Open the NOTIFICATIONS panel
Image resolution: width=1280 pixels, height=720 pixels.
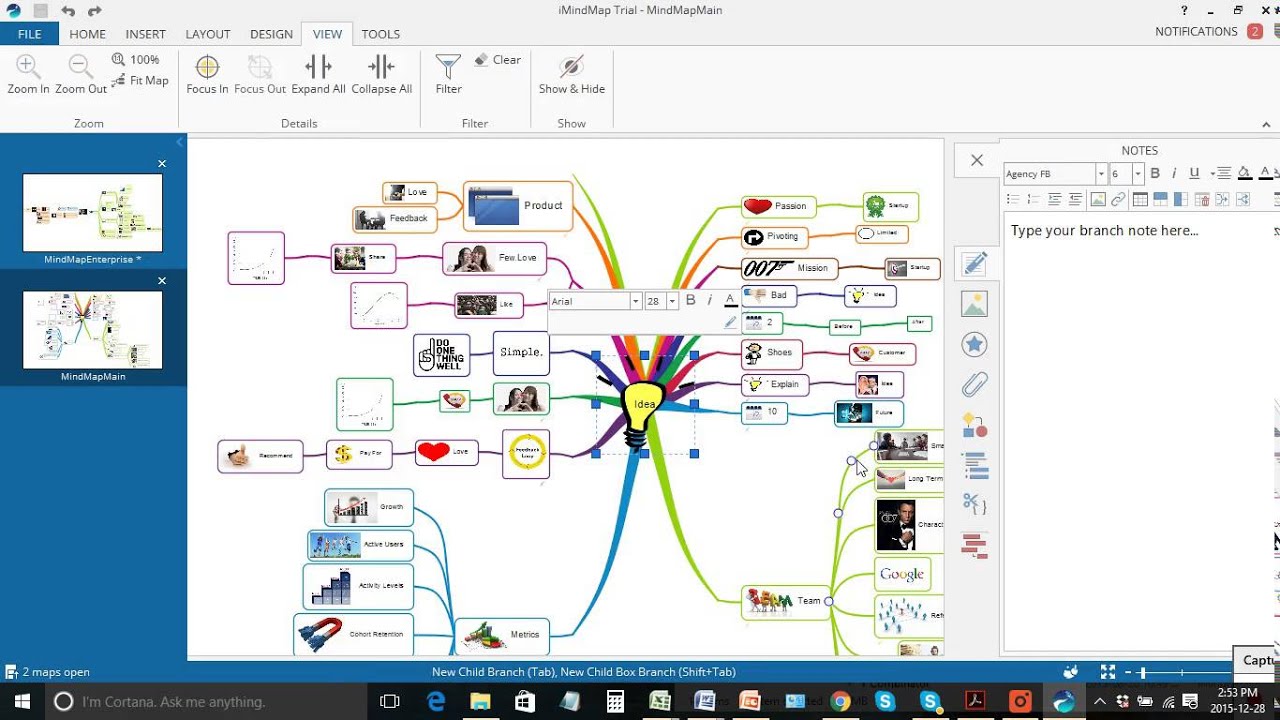click(1208, 32)
